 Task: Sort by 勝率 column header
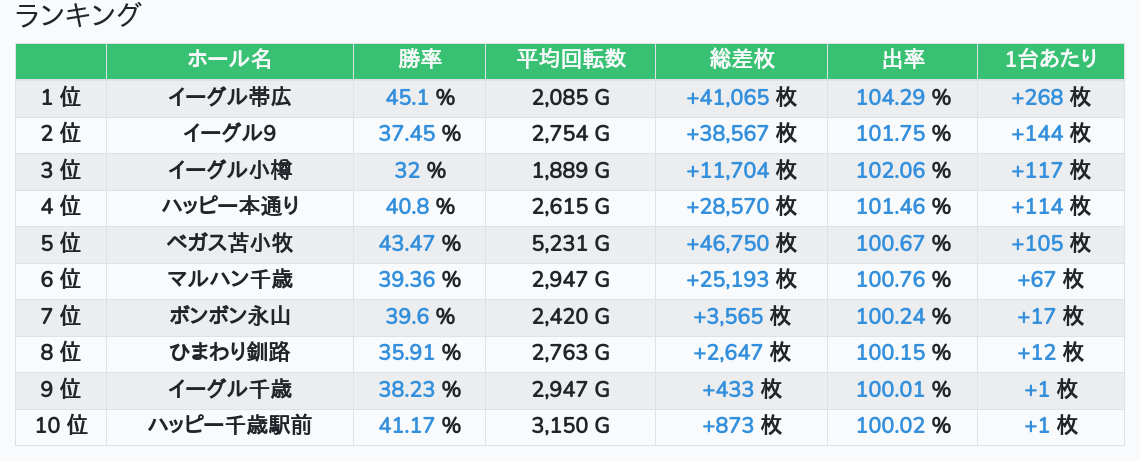[420, 60]
